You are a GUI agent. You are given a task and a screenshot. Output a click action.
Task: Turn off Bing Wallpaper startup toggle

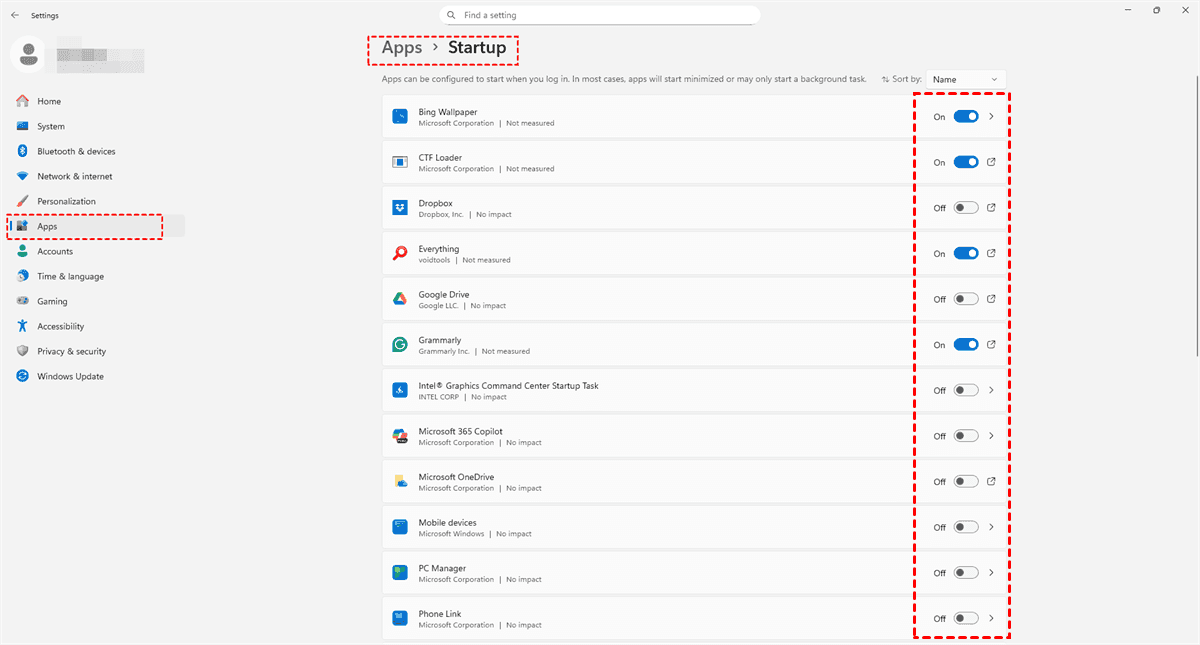tap(965, 117)
